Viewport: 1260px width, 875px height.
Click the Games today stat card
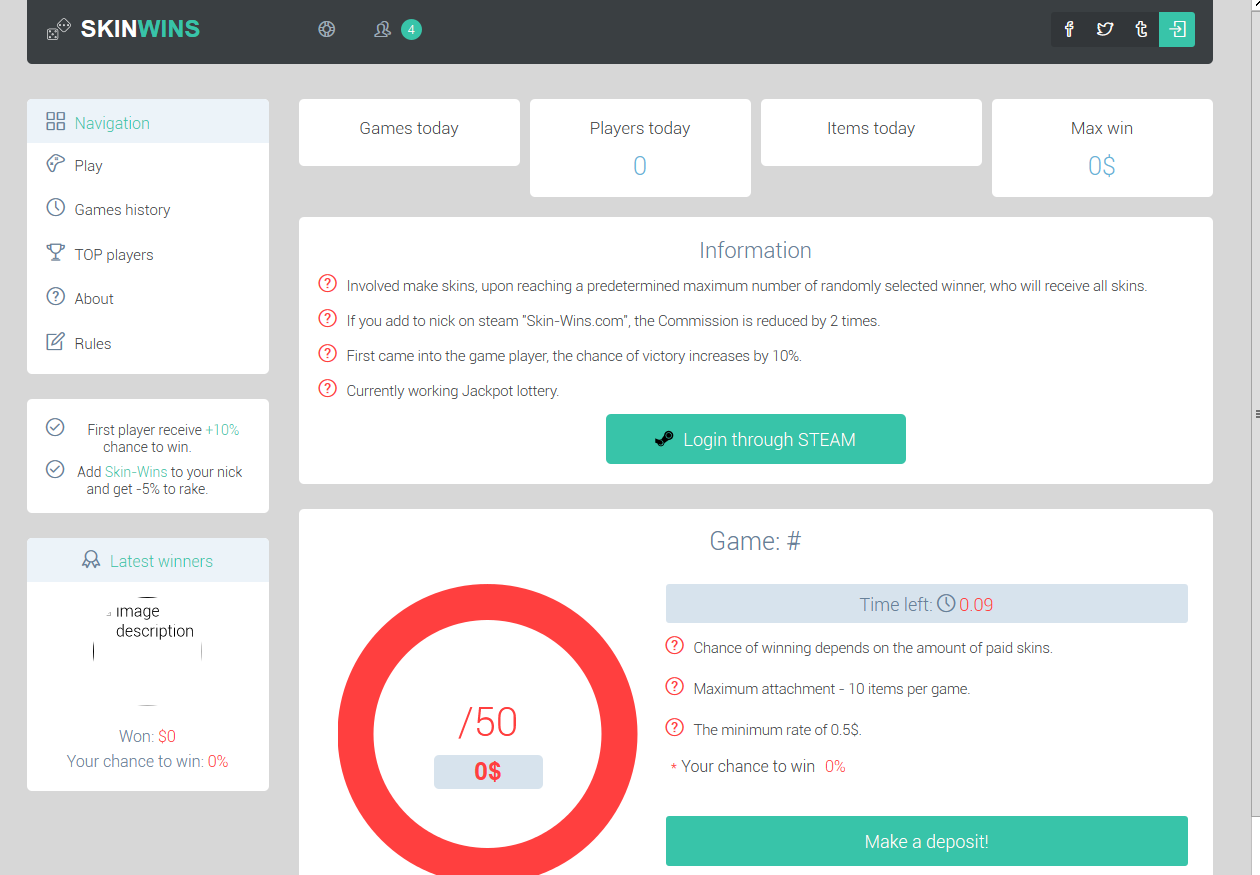pos(409,132)
